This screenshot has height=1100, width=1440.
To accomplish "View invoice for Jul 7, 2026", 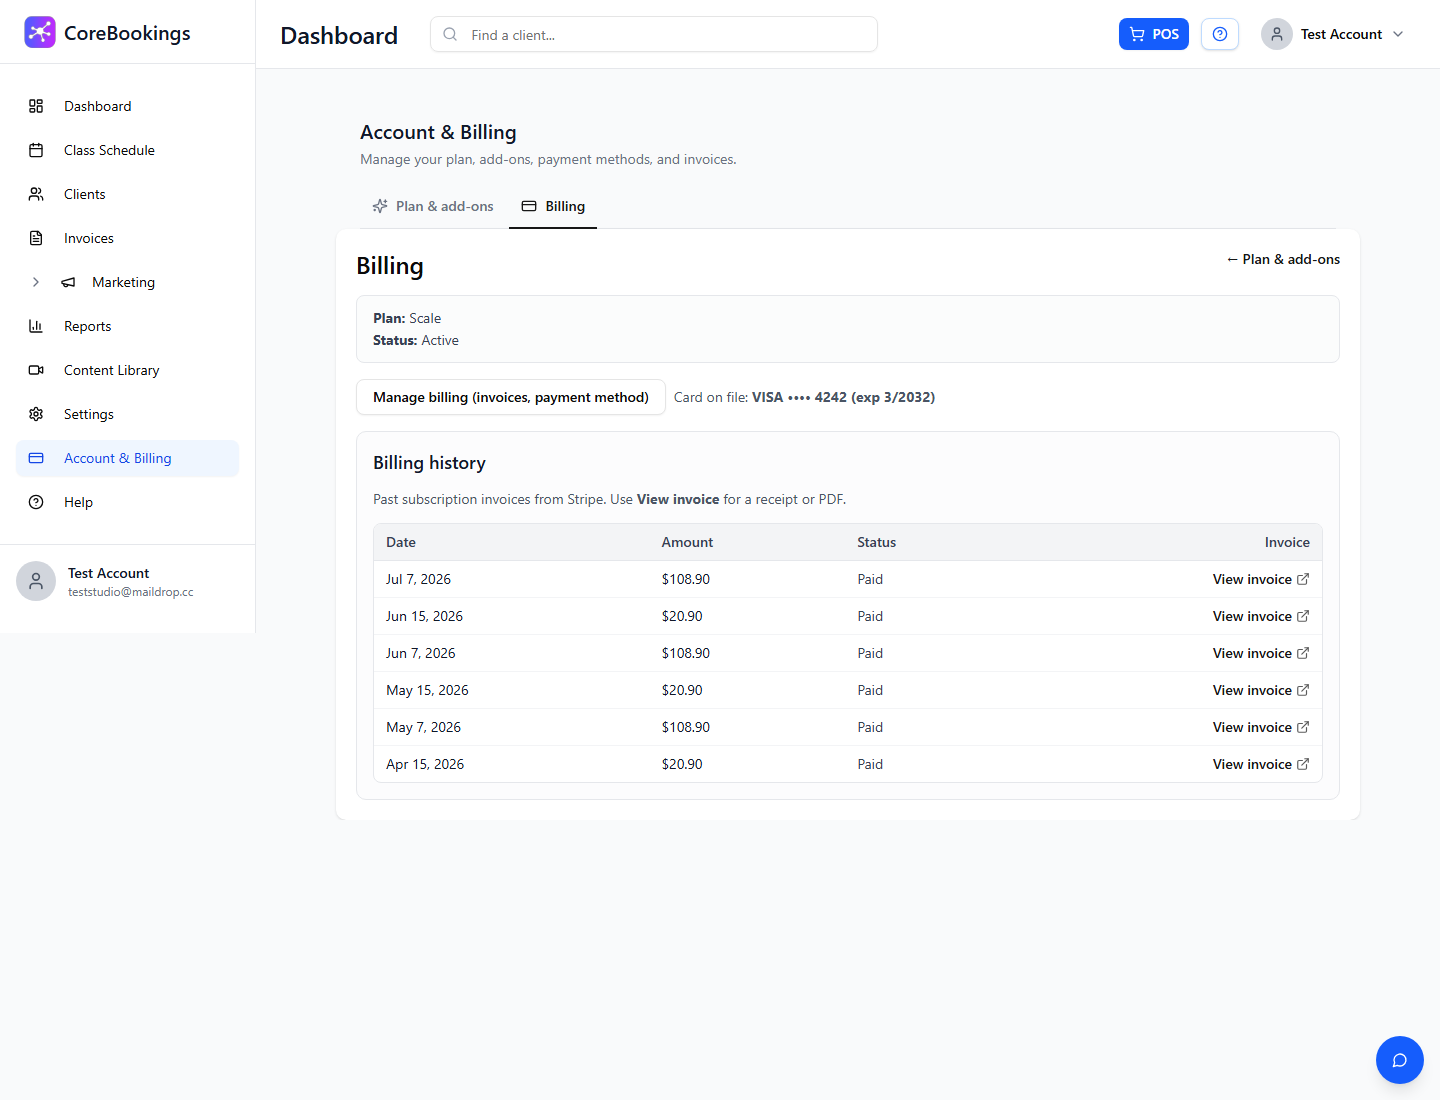I will click(x=1261, y=579).
